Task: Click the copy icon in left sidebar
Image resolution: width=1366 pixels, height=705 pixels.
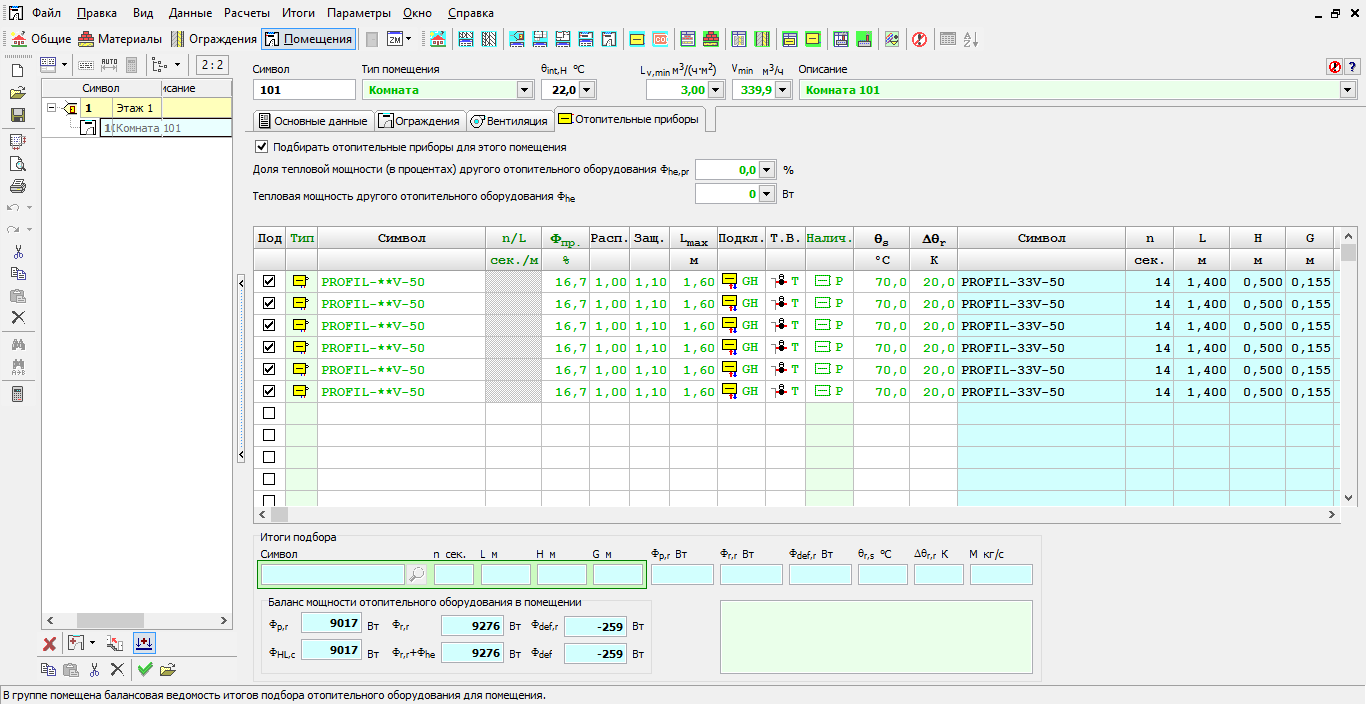Action: pos(17,273)
